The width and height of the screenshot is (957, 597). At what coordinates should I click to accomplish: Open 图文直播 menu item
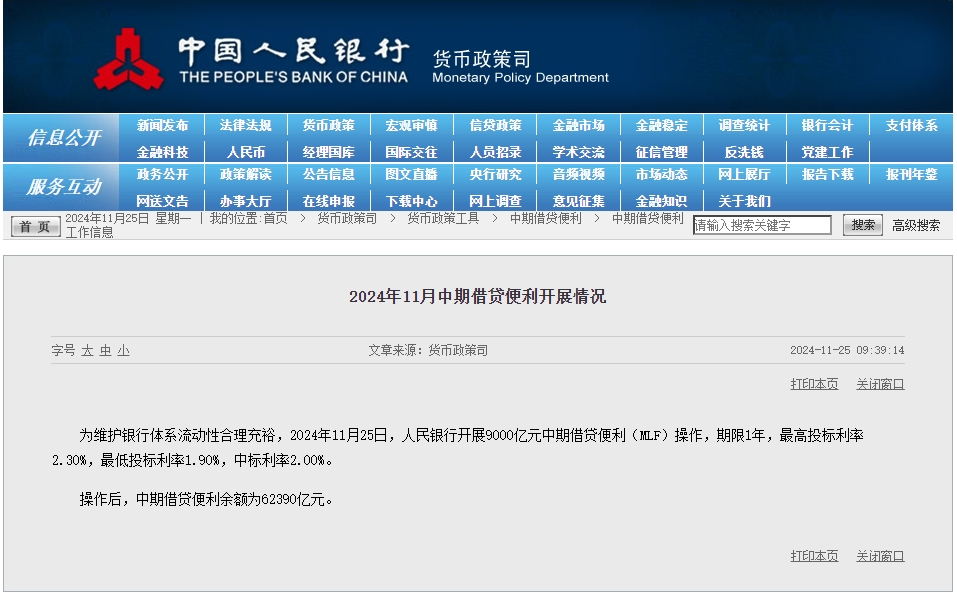click(x=411, y=175)
